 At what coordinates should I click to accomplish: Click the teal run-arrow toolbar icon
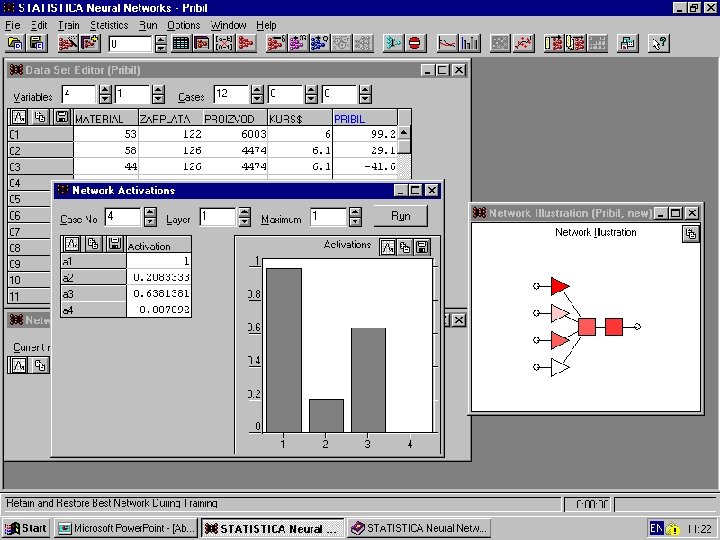click(394, 44)
